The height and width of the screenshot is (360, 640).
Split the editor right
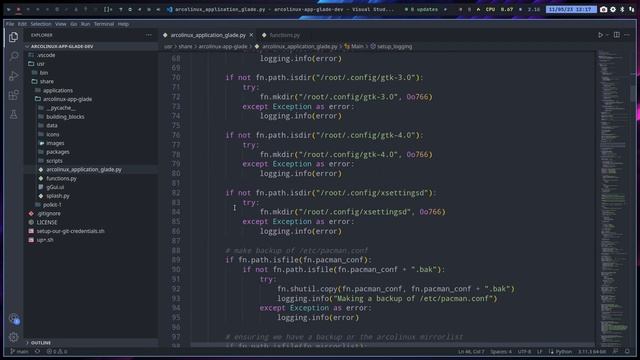(617, 35)
